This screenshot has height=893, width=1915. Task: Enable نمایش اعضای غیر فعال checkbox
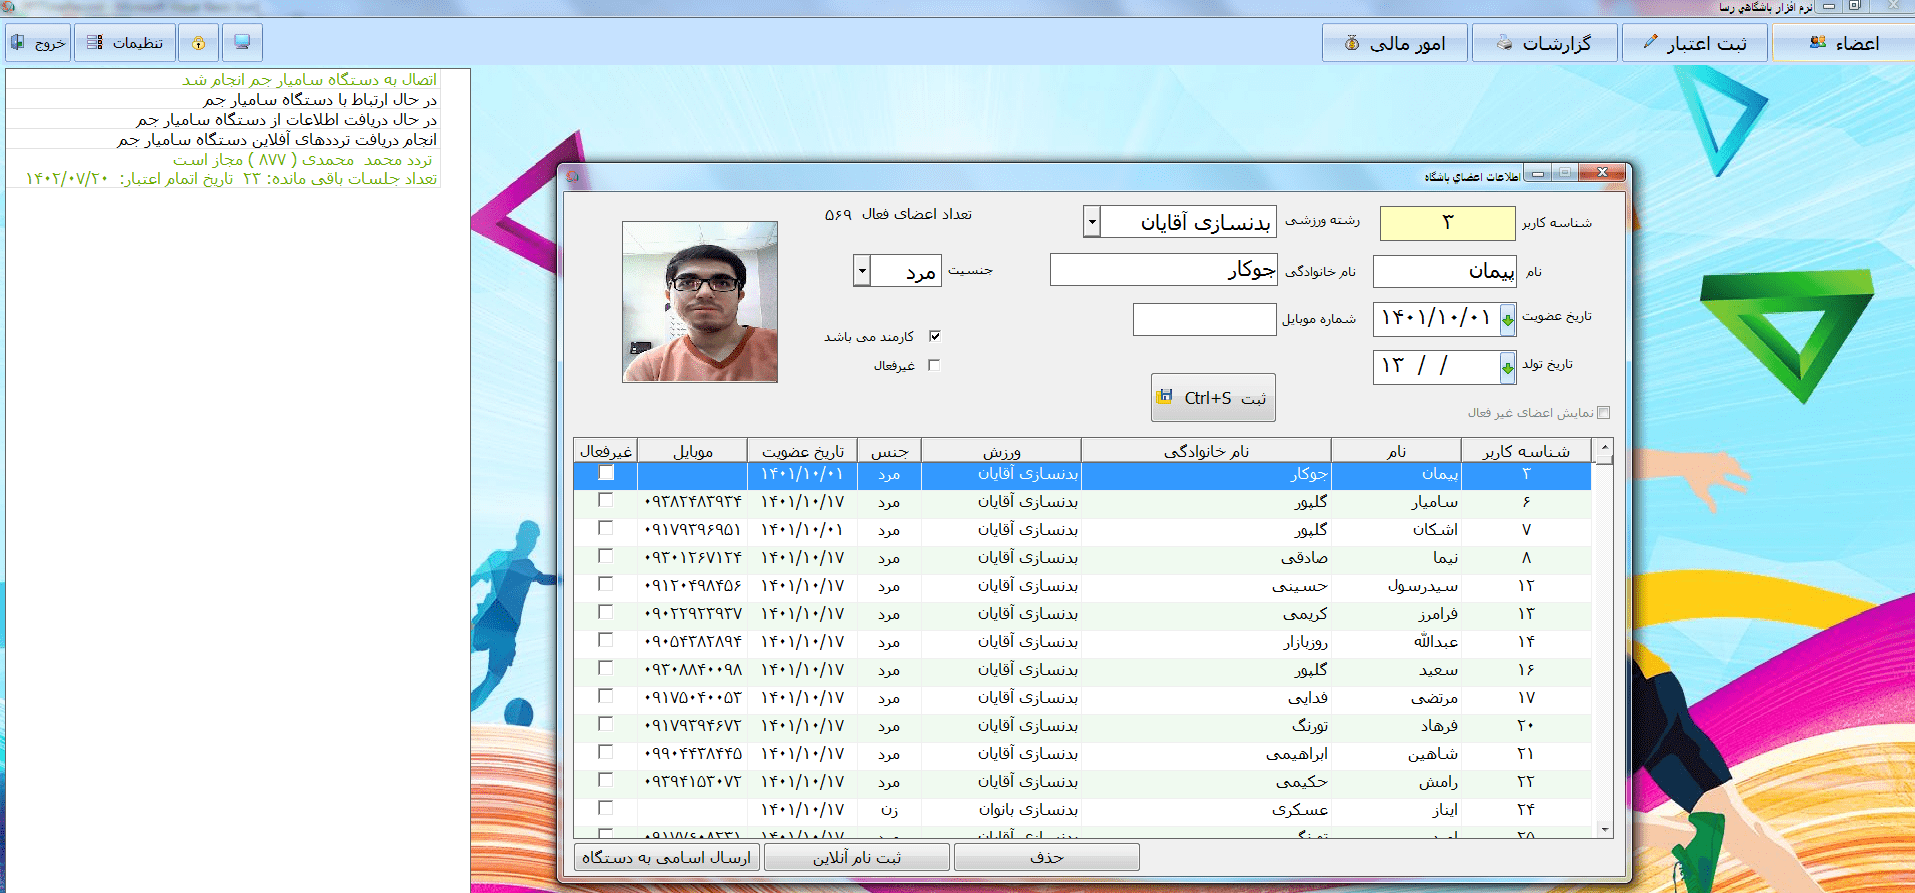point(1604,412)
